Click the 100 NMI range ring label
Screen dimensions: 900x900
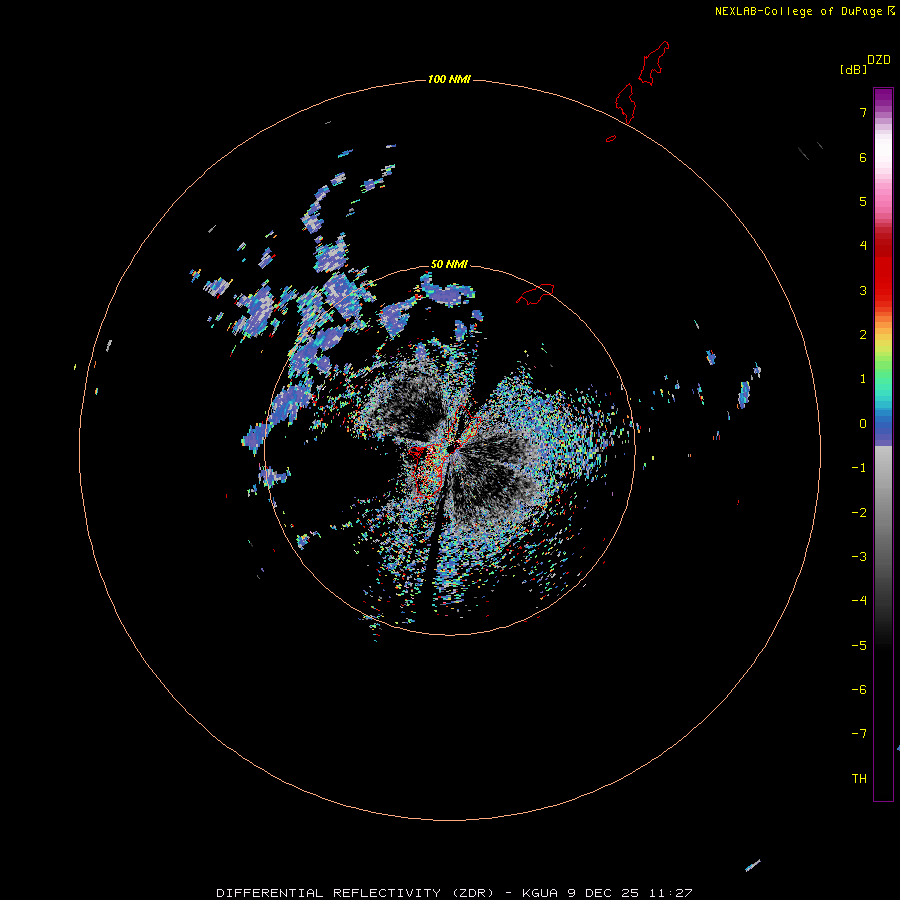pyautogui.click(x=449, y=79)
